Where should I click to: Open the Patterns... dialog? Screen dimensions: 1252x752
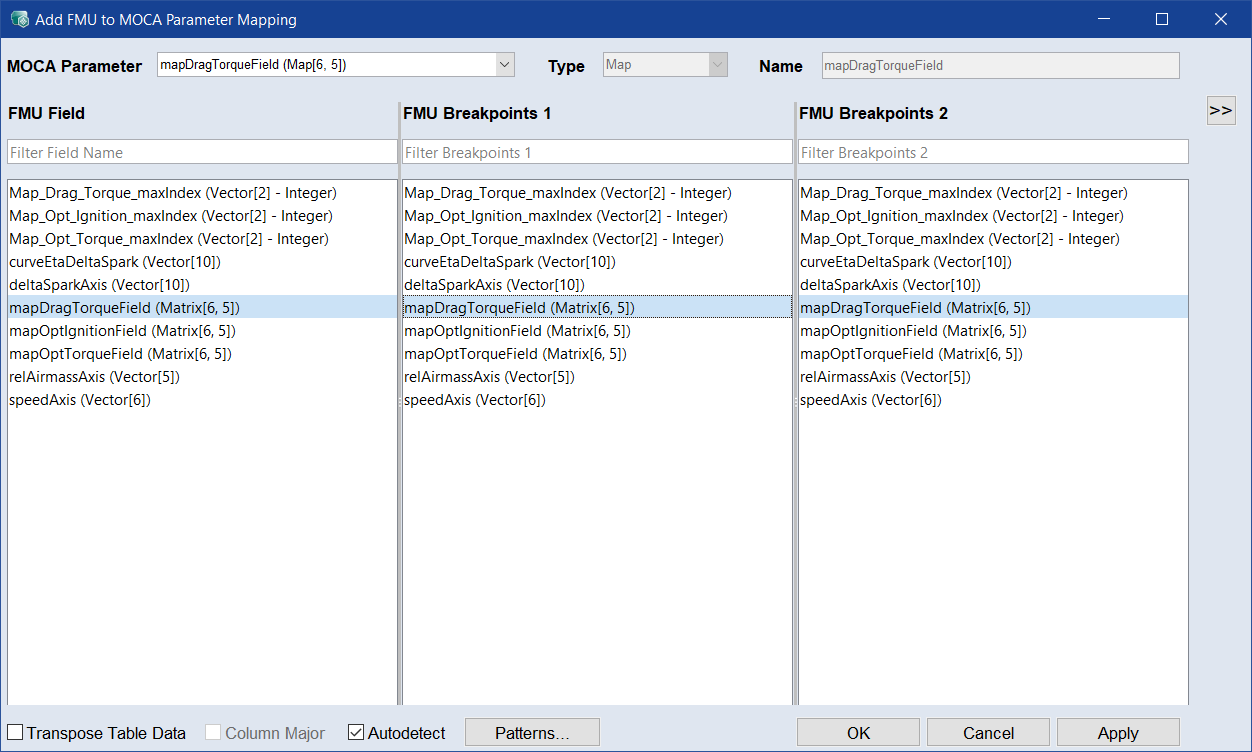532,733
